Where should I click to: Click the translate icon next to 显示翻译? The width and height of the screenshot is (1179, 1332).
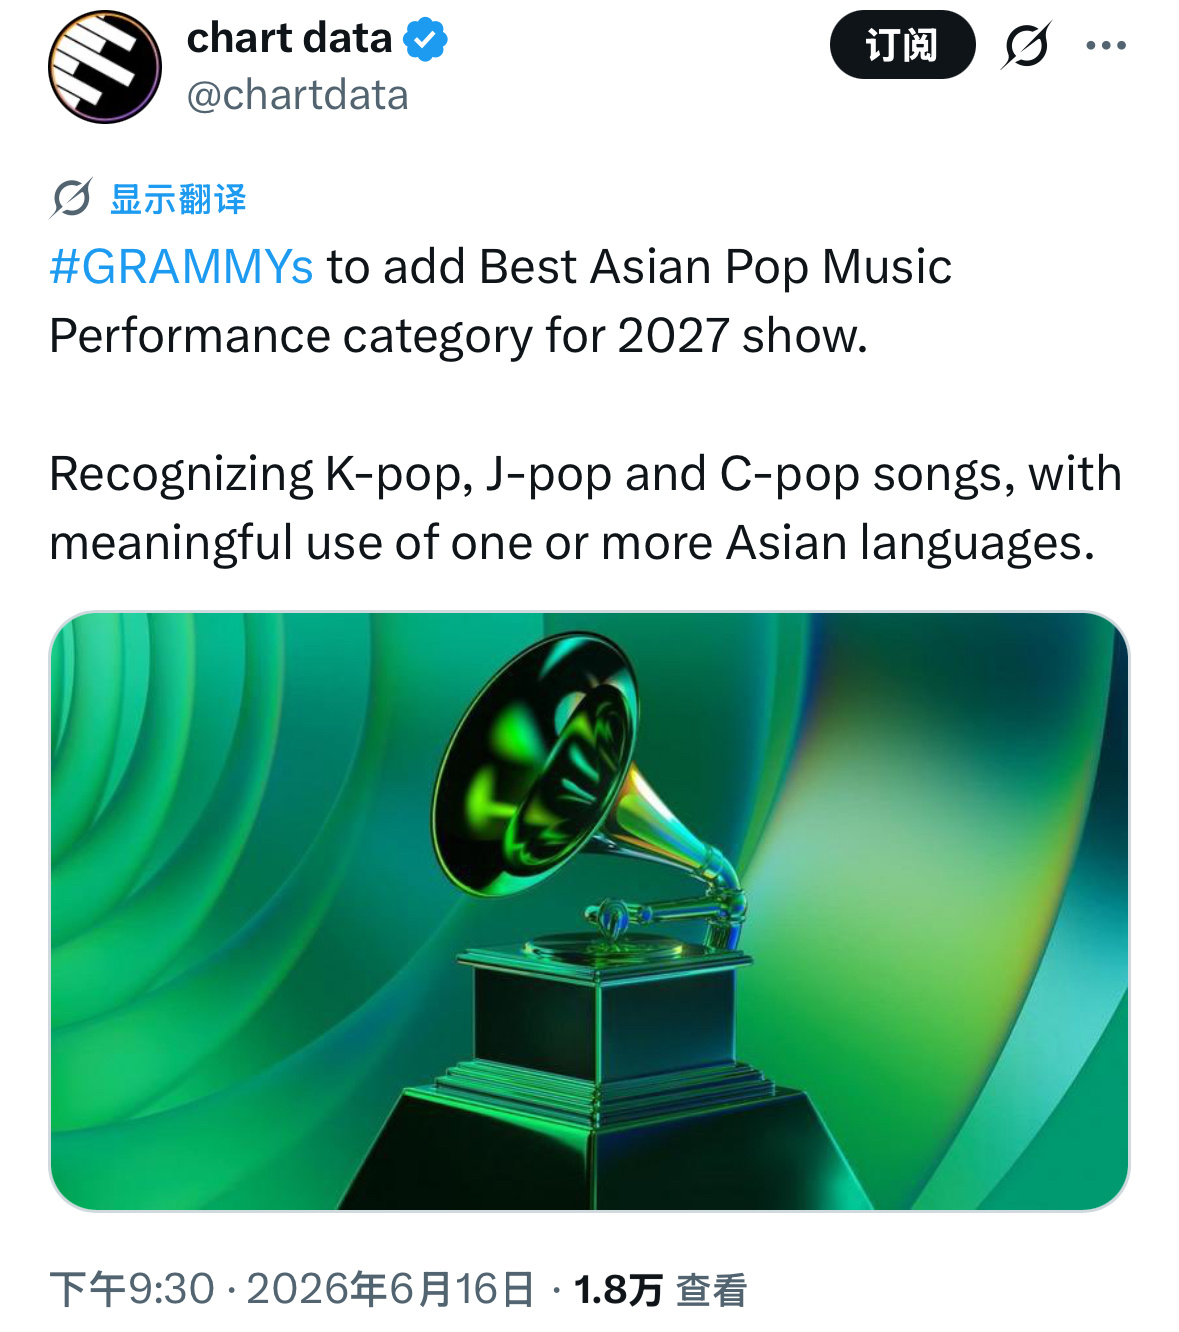click(72, 198)
